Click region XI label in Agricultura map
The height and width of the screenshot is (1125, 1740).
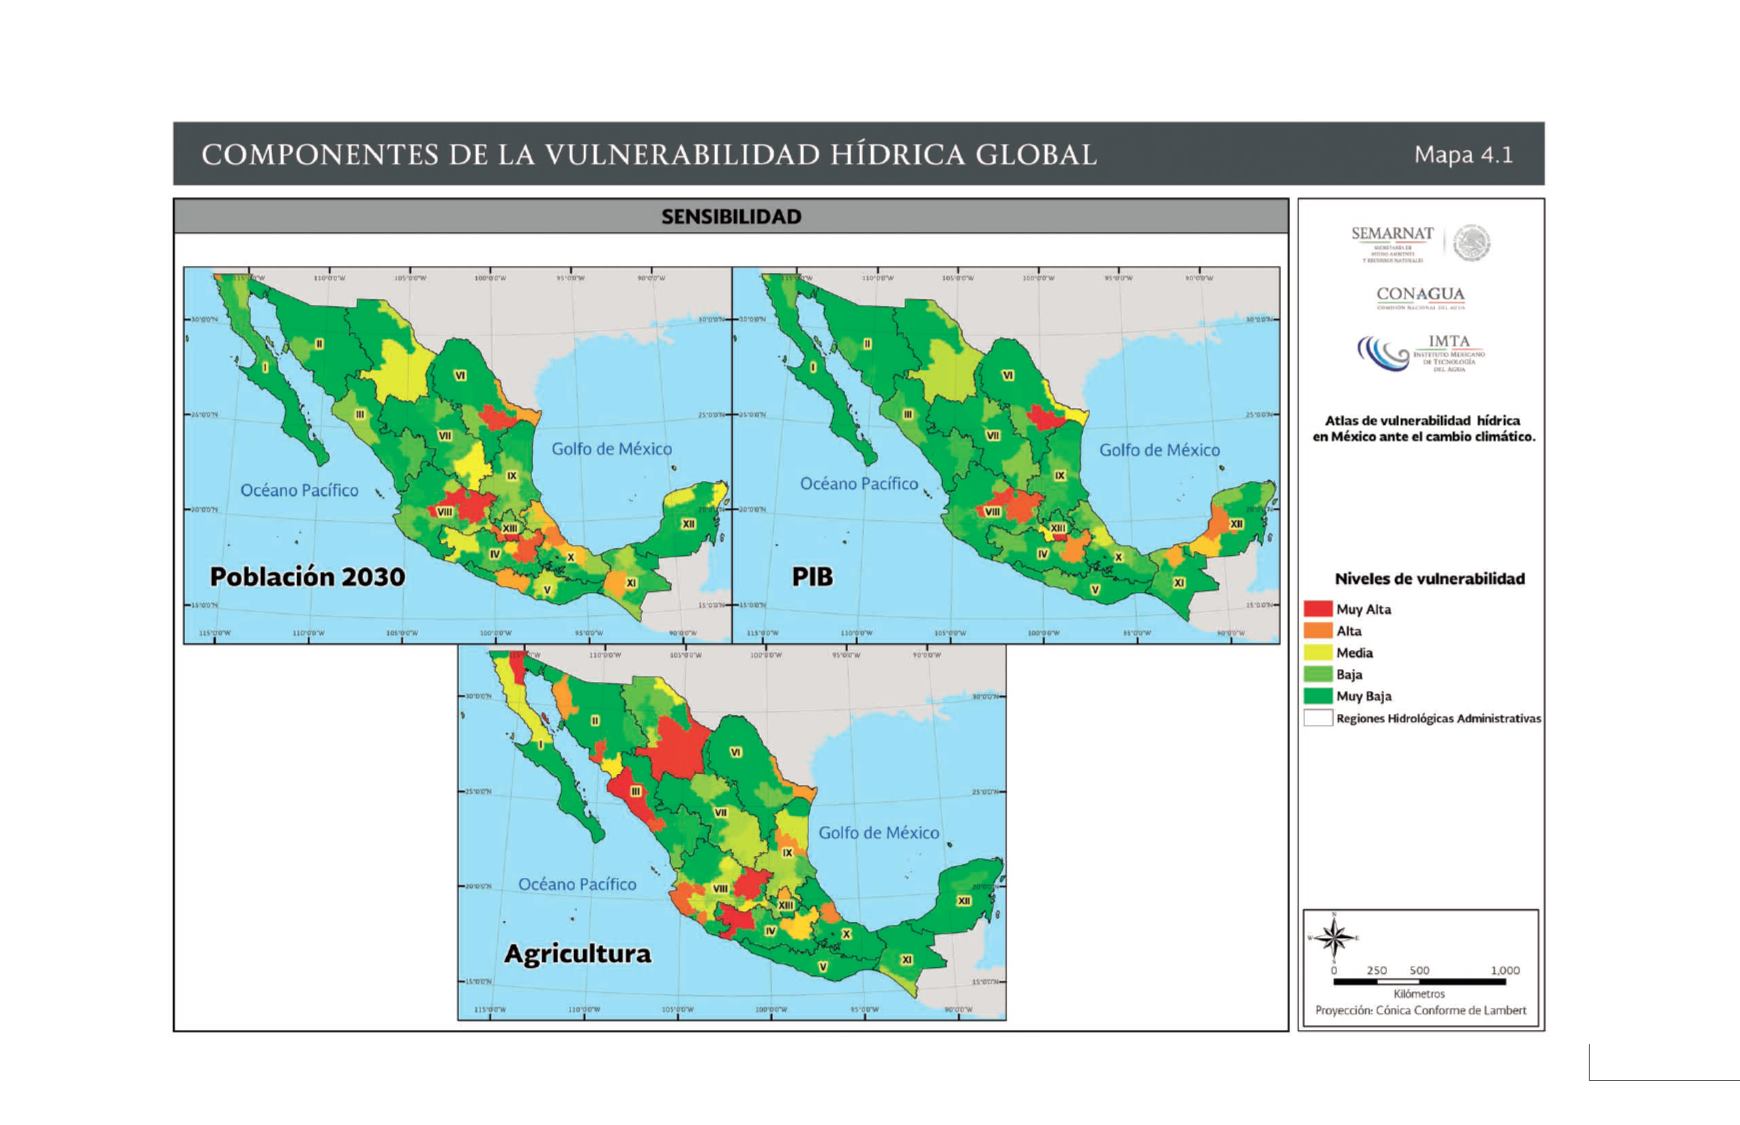tap(906, 959)
